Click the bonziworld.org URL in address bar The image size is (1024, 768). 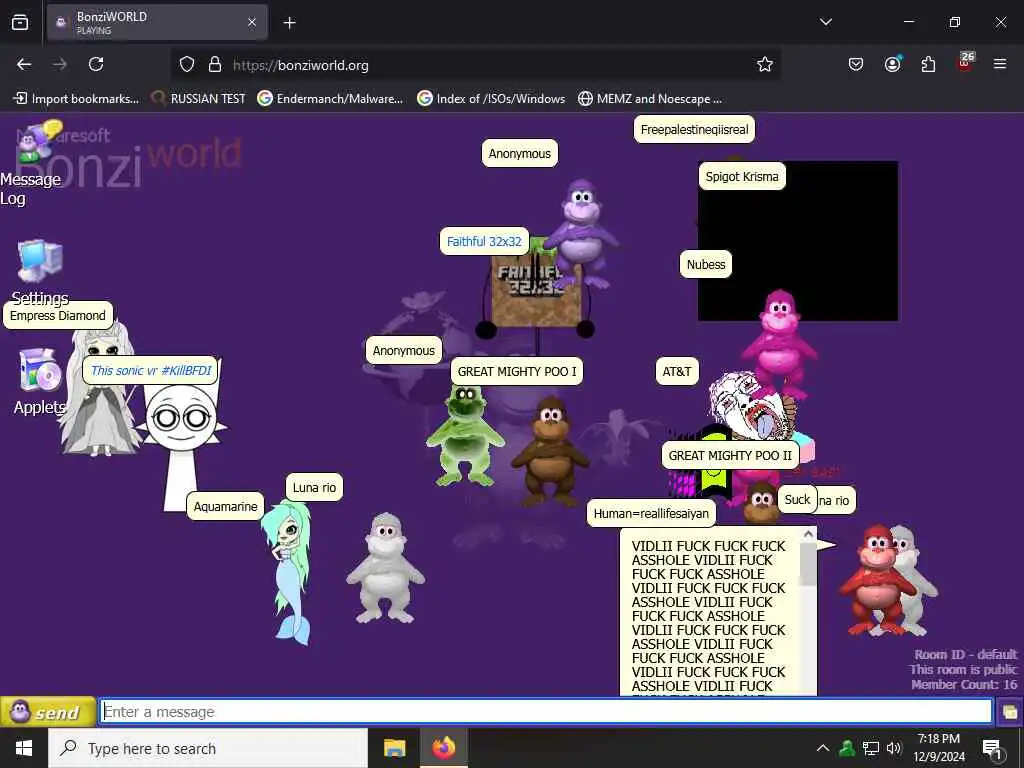click(x=300, y=65)
